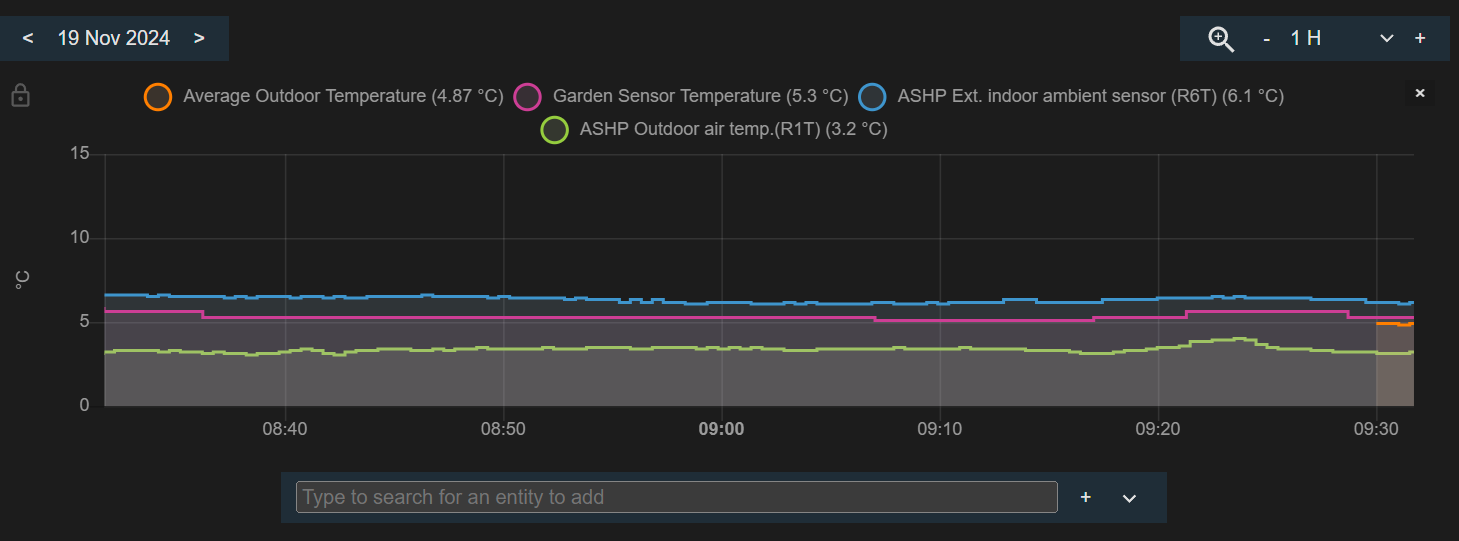Click the 09:00 time axis label

point(721,429)
